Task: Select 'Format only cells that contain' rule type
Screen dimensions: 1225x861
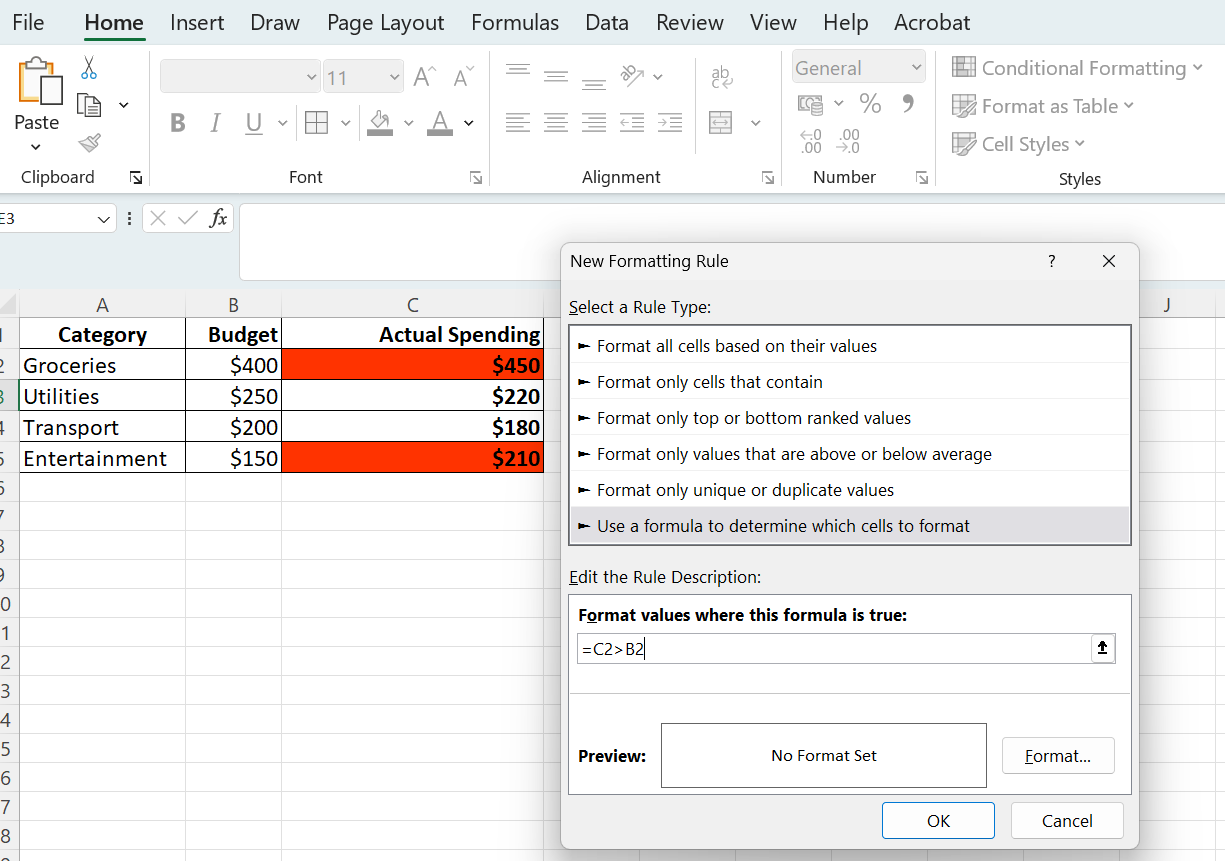Action: 850,382
